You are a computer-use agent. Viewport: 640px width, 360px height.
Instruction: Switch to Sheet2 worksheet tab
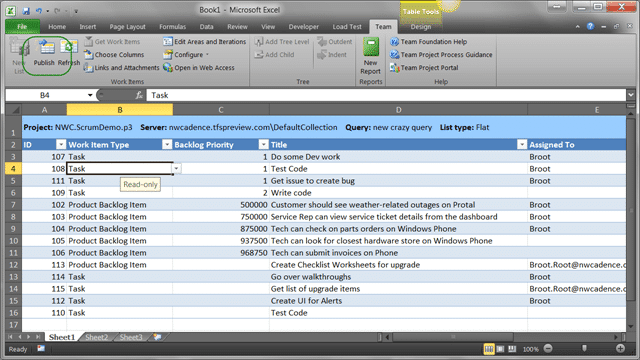96,337
